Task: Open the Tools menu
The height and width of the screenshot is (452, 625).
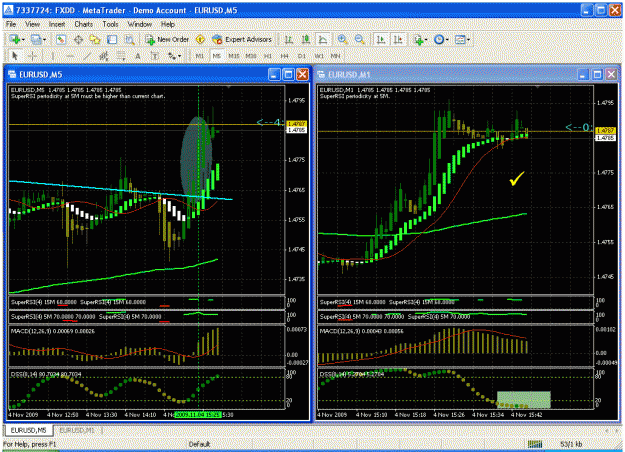Action: 110,24
